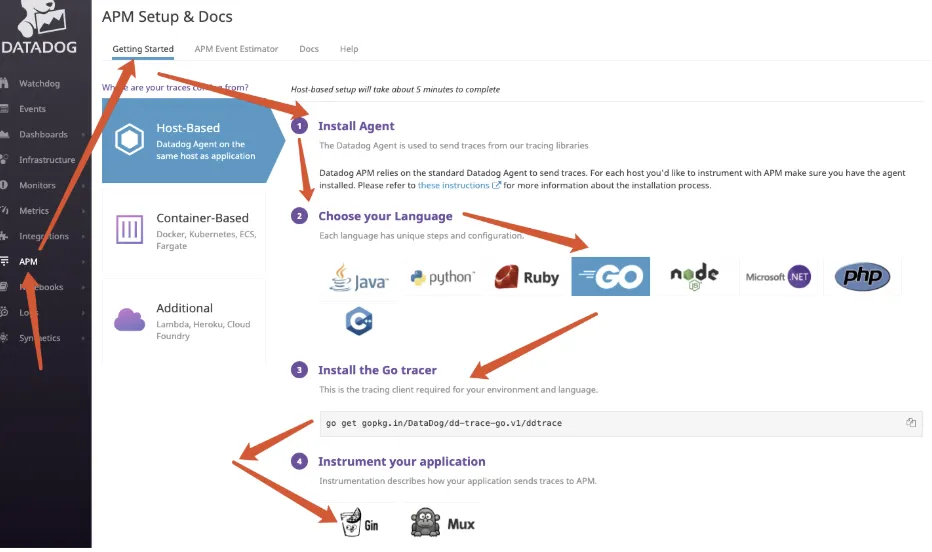Click the Integrations puzzle icon
The image size is (932, 552).
[x=4, y=236]
